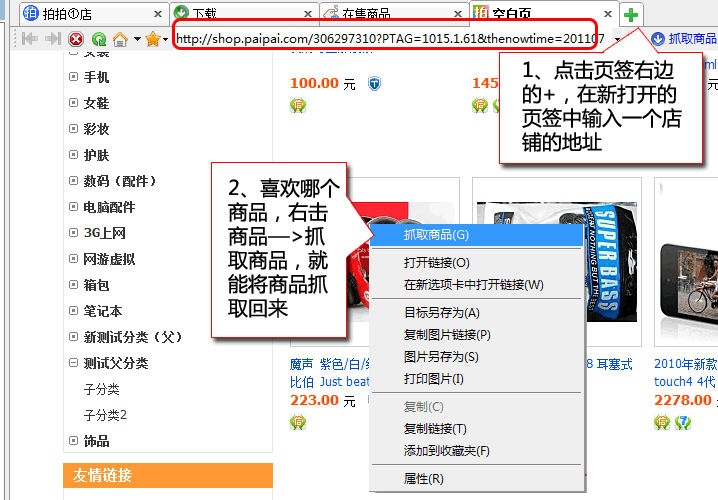Open the 子分类 subcategory link
The height and width of the screenshot is (500, 718).
click(101, 389)
